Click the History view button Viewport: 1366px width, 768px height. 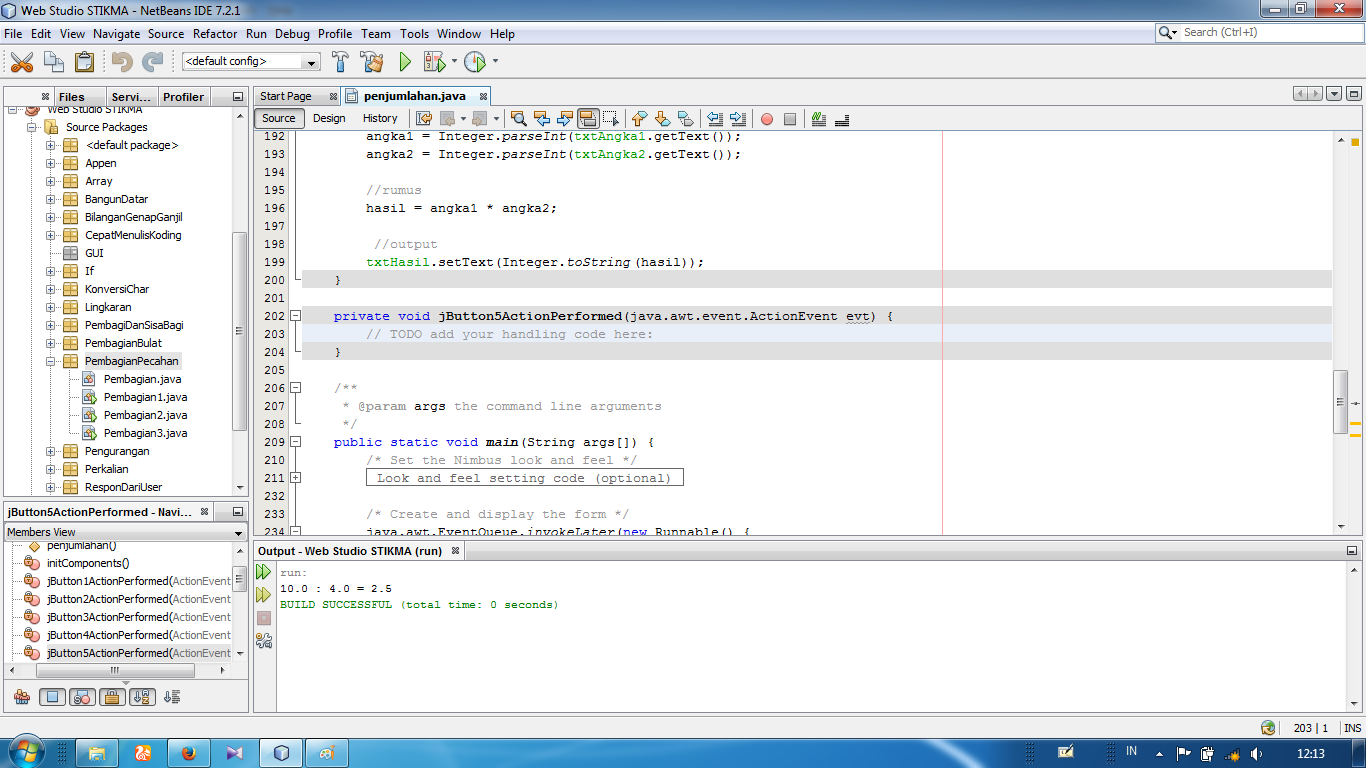(x=380, y=118)
